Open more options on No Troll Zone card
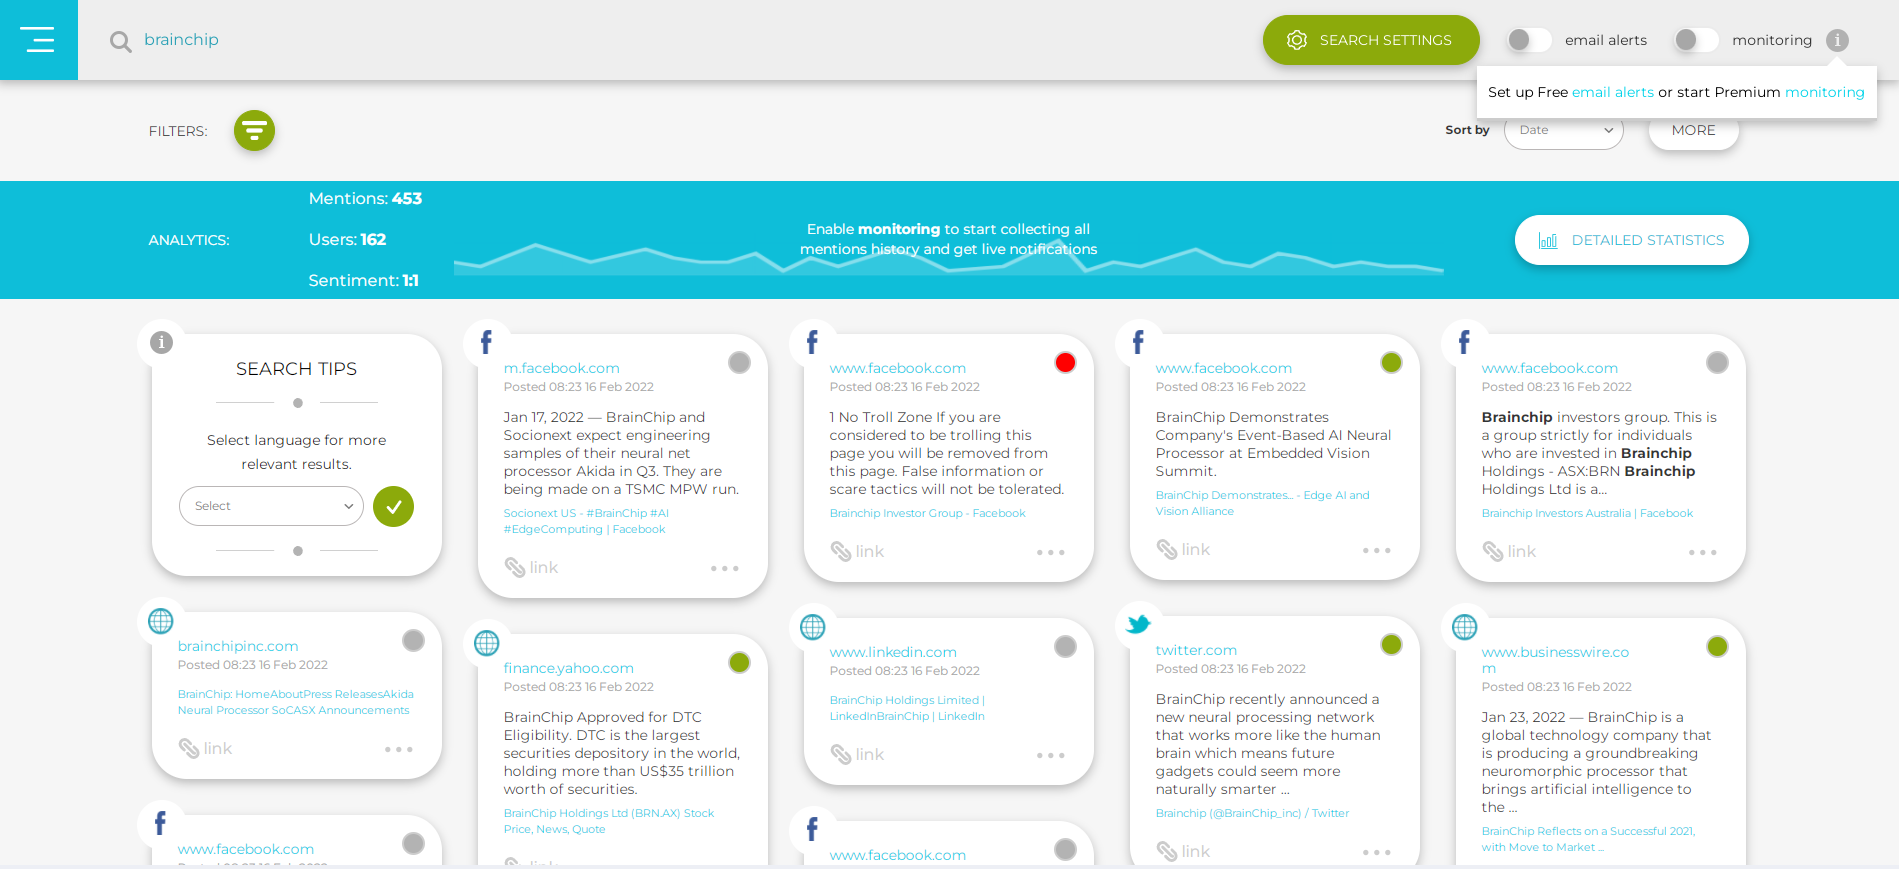The height and width of the screenshot is (869, 1899). point(1051,552)
